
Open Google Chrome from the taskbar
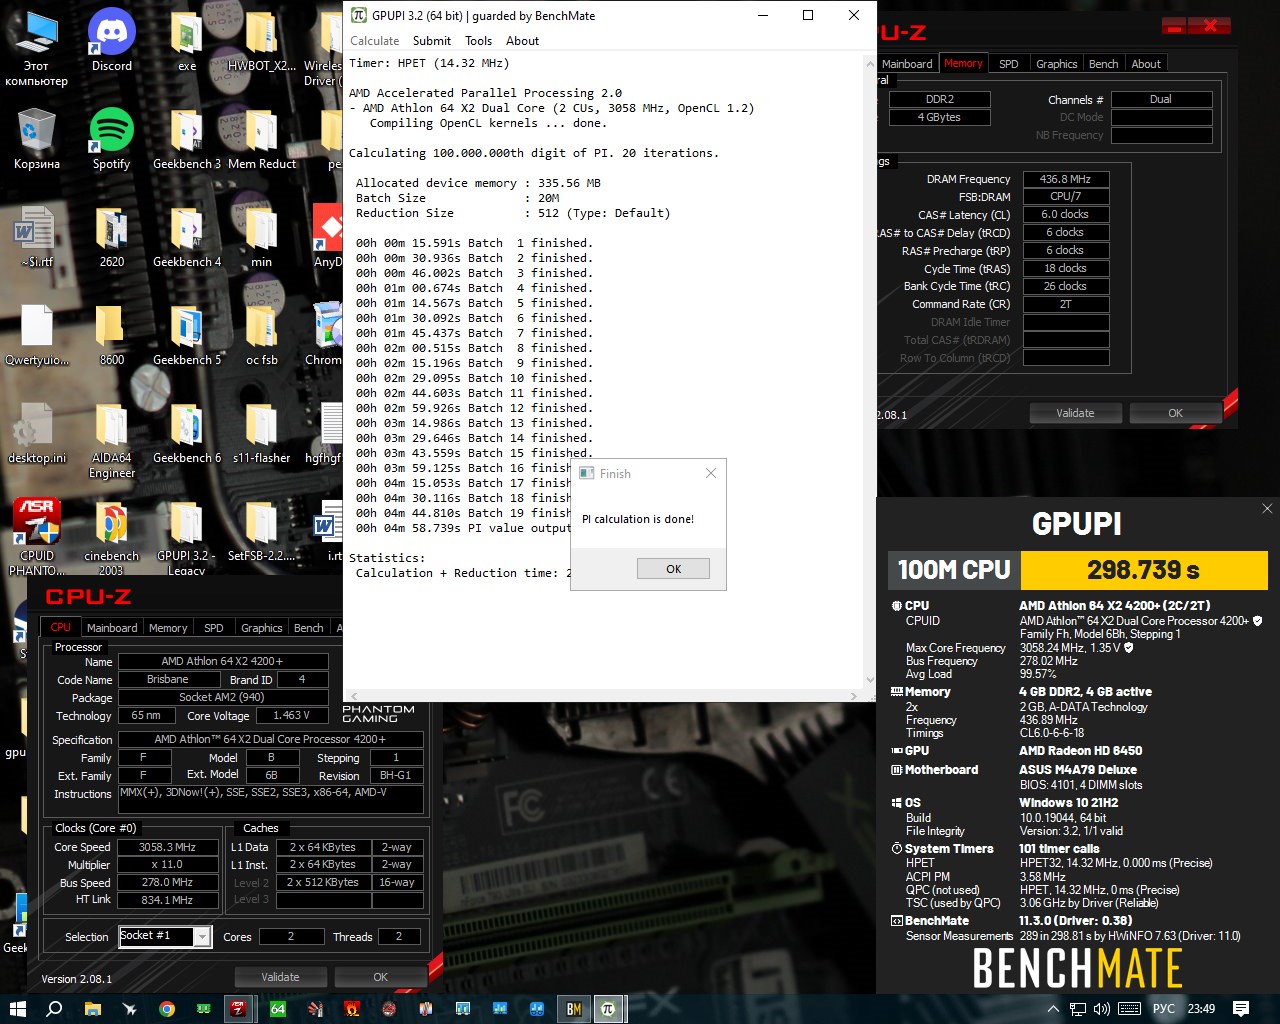(166, 1009)
